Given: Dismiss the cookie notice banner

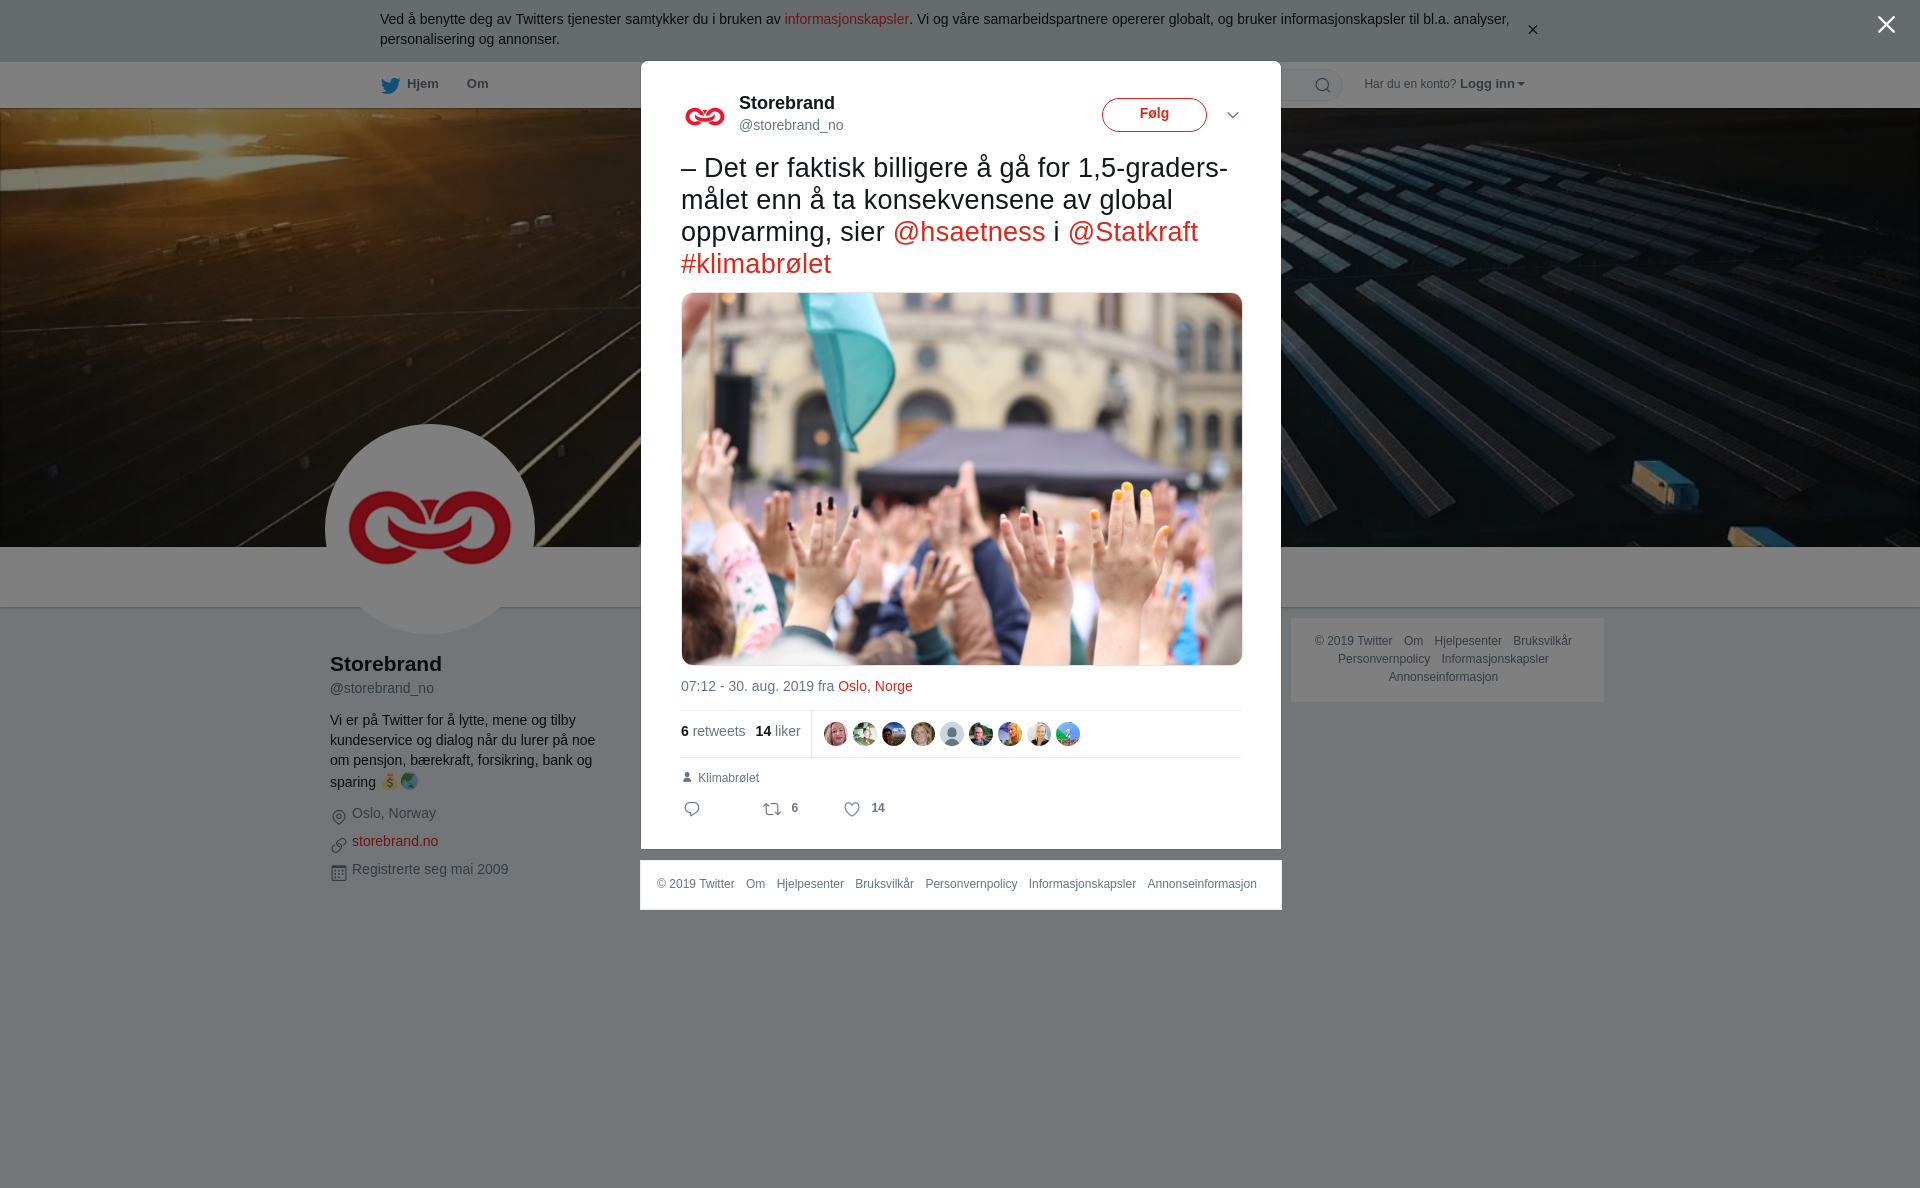Looking at the screenshot, I should coord(1532,30).
